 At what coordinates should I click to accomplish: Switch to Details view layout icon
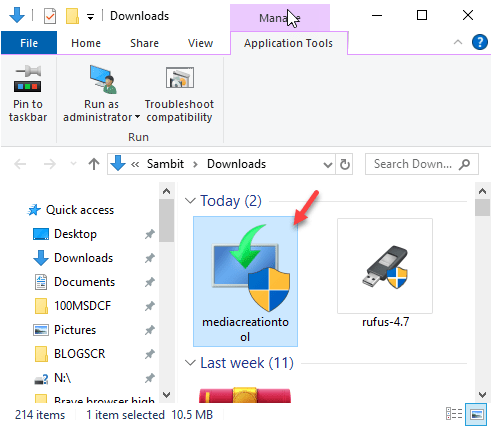click(454, 414)
